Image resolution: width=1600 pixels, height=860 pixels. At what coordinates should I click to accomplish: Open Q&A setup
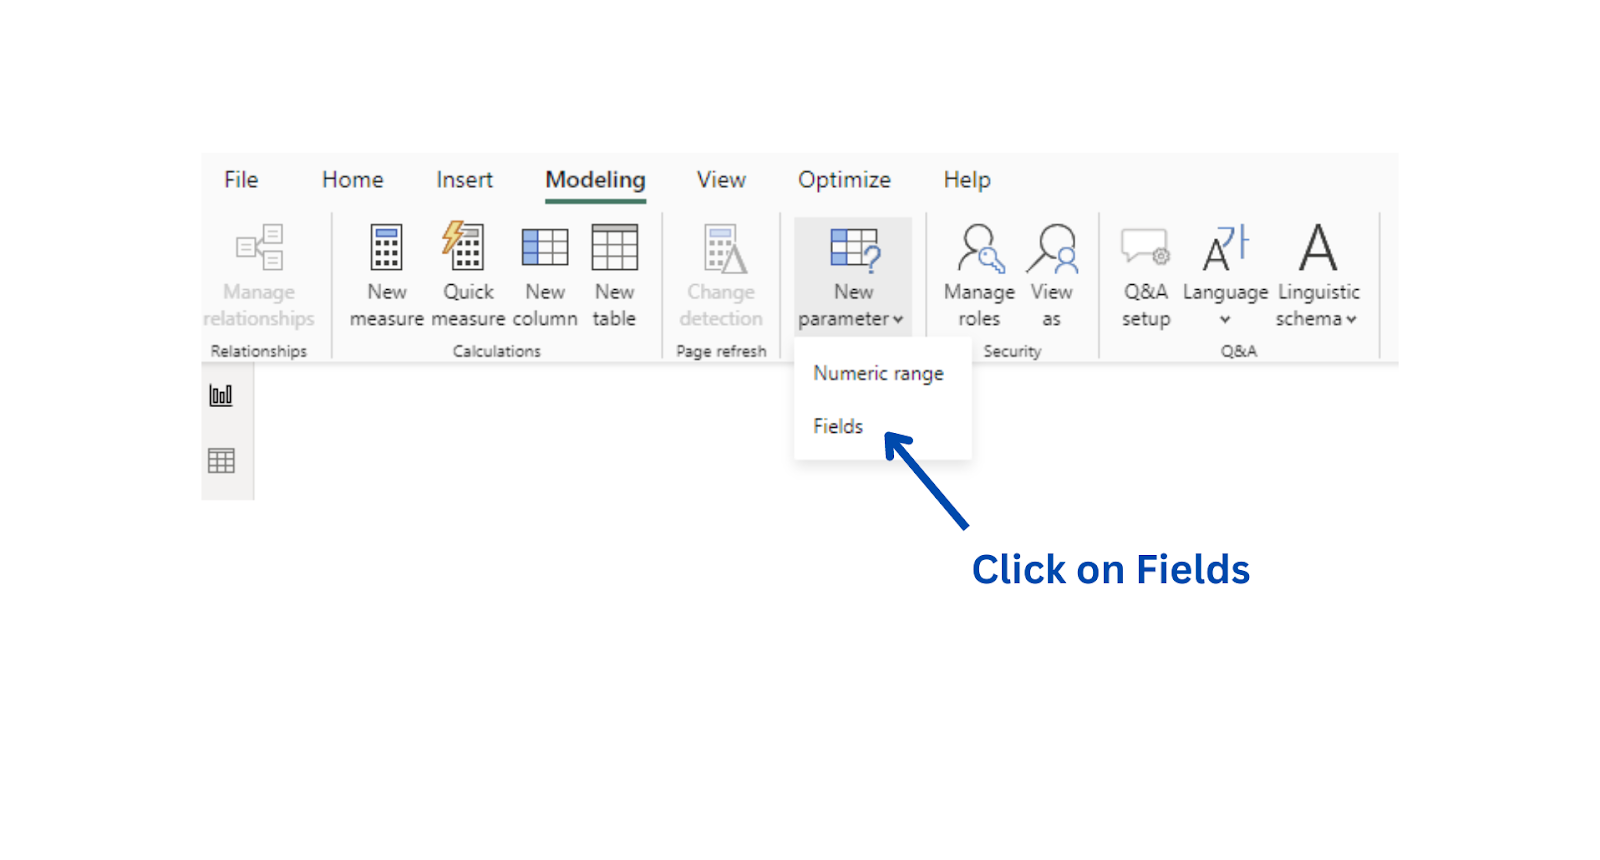1146,275
